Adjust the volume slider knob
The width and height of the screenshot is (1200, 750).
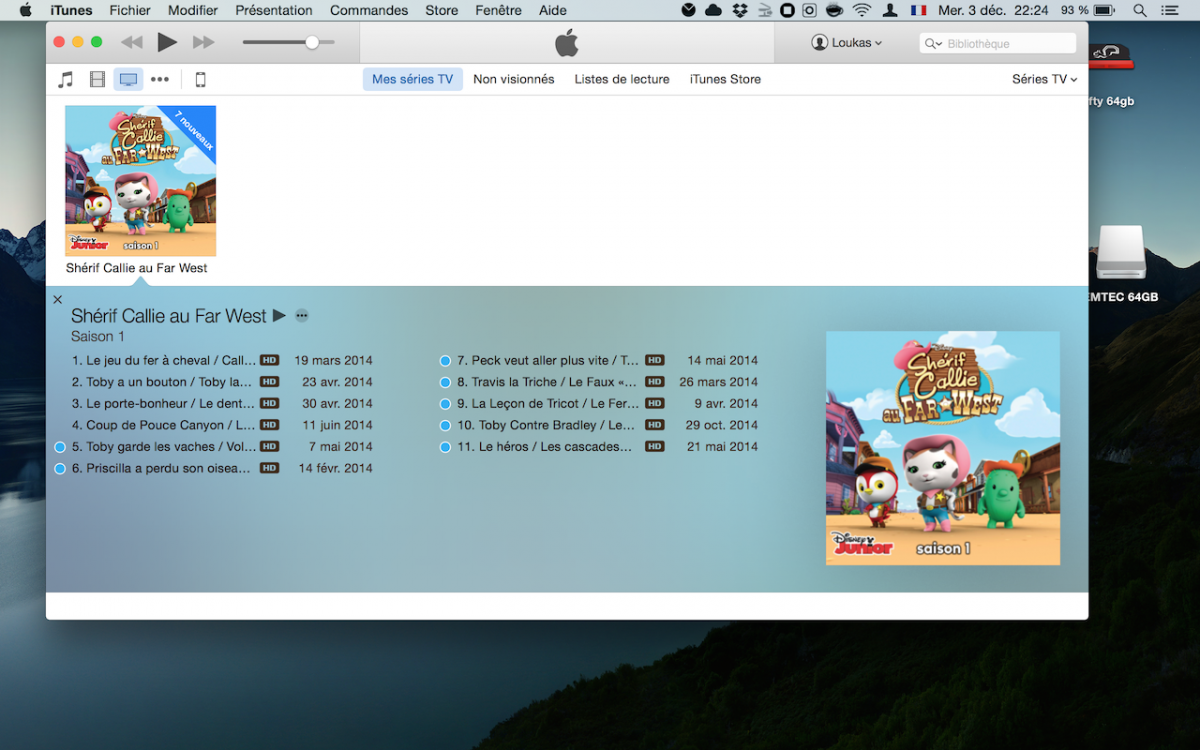312,42
